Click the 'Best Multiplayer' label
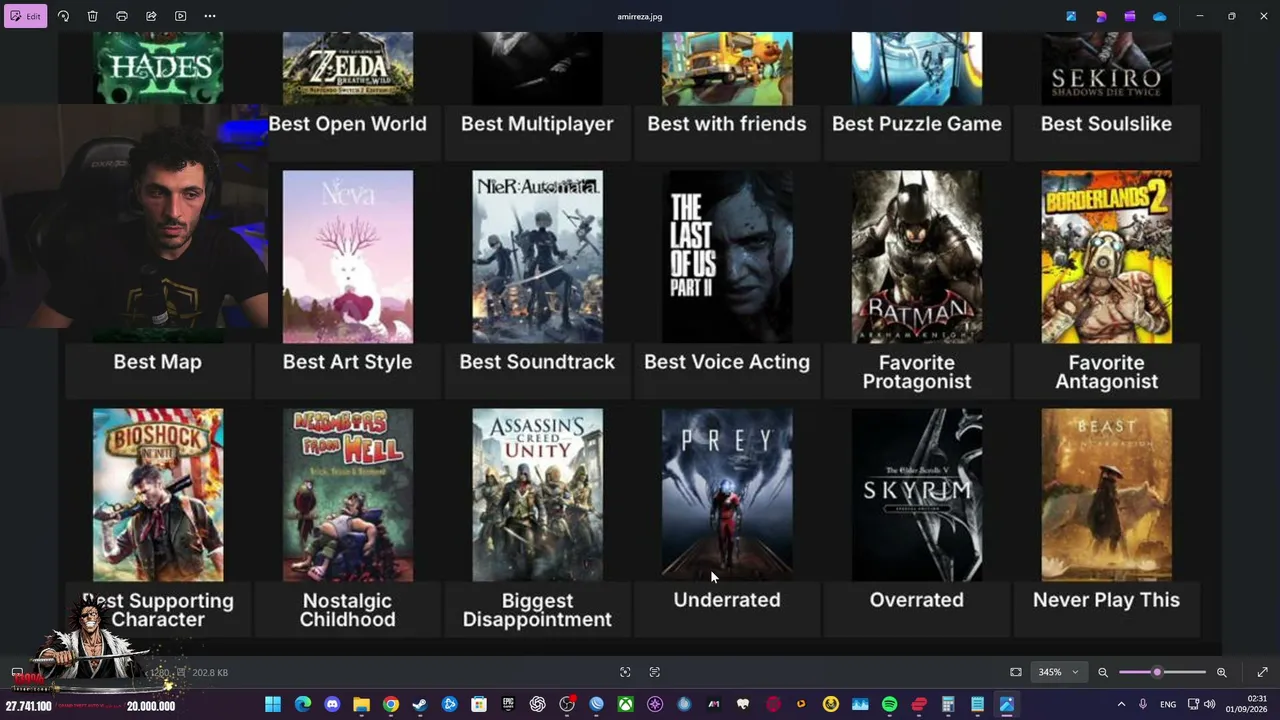Screen dimensions: 1280x720 click(537, 124)
